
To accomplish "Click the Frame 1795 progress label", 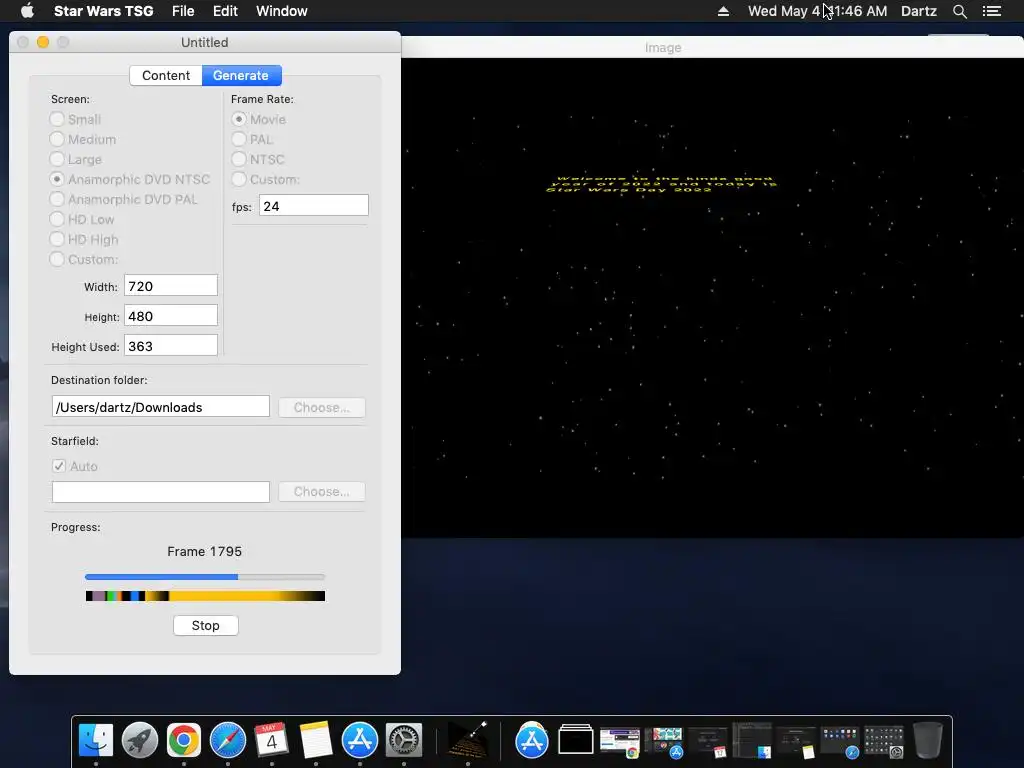I will point(204,551).
